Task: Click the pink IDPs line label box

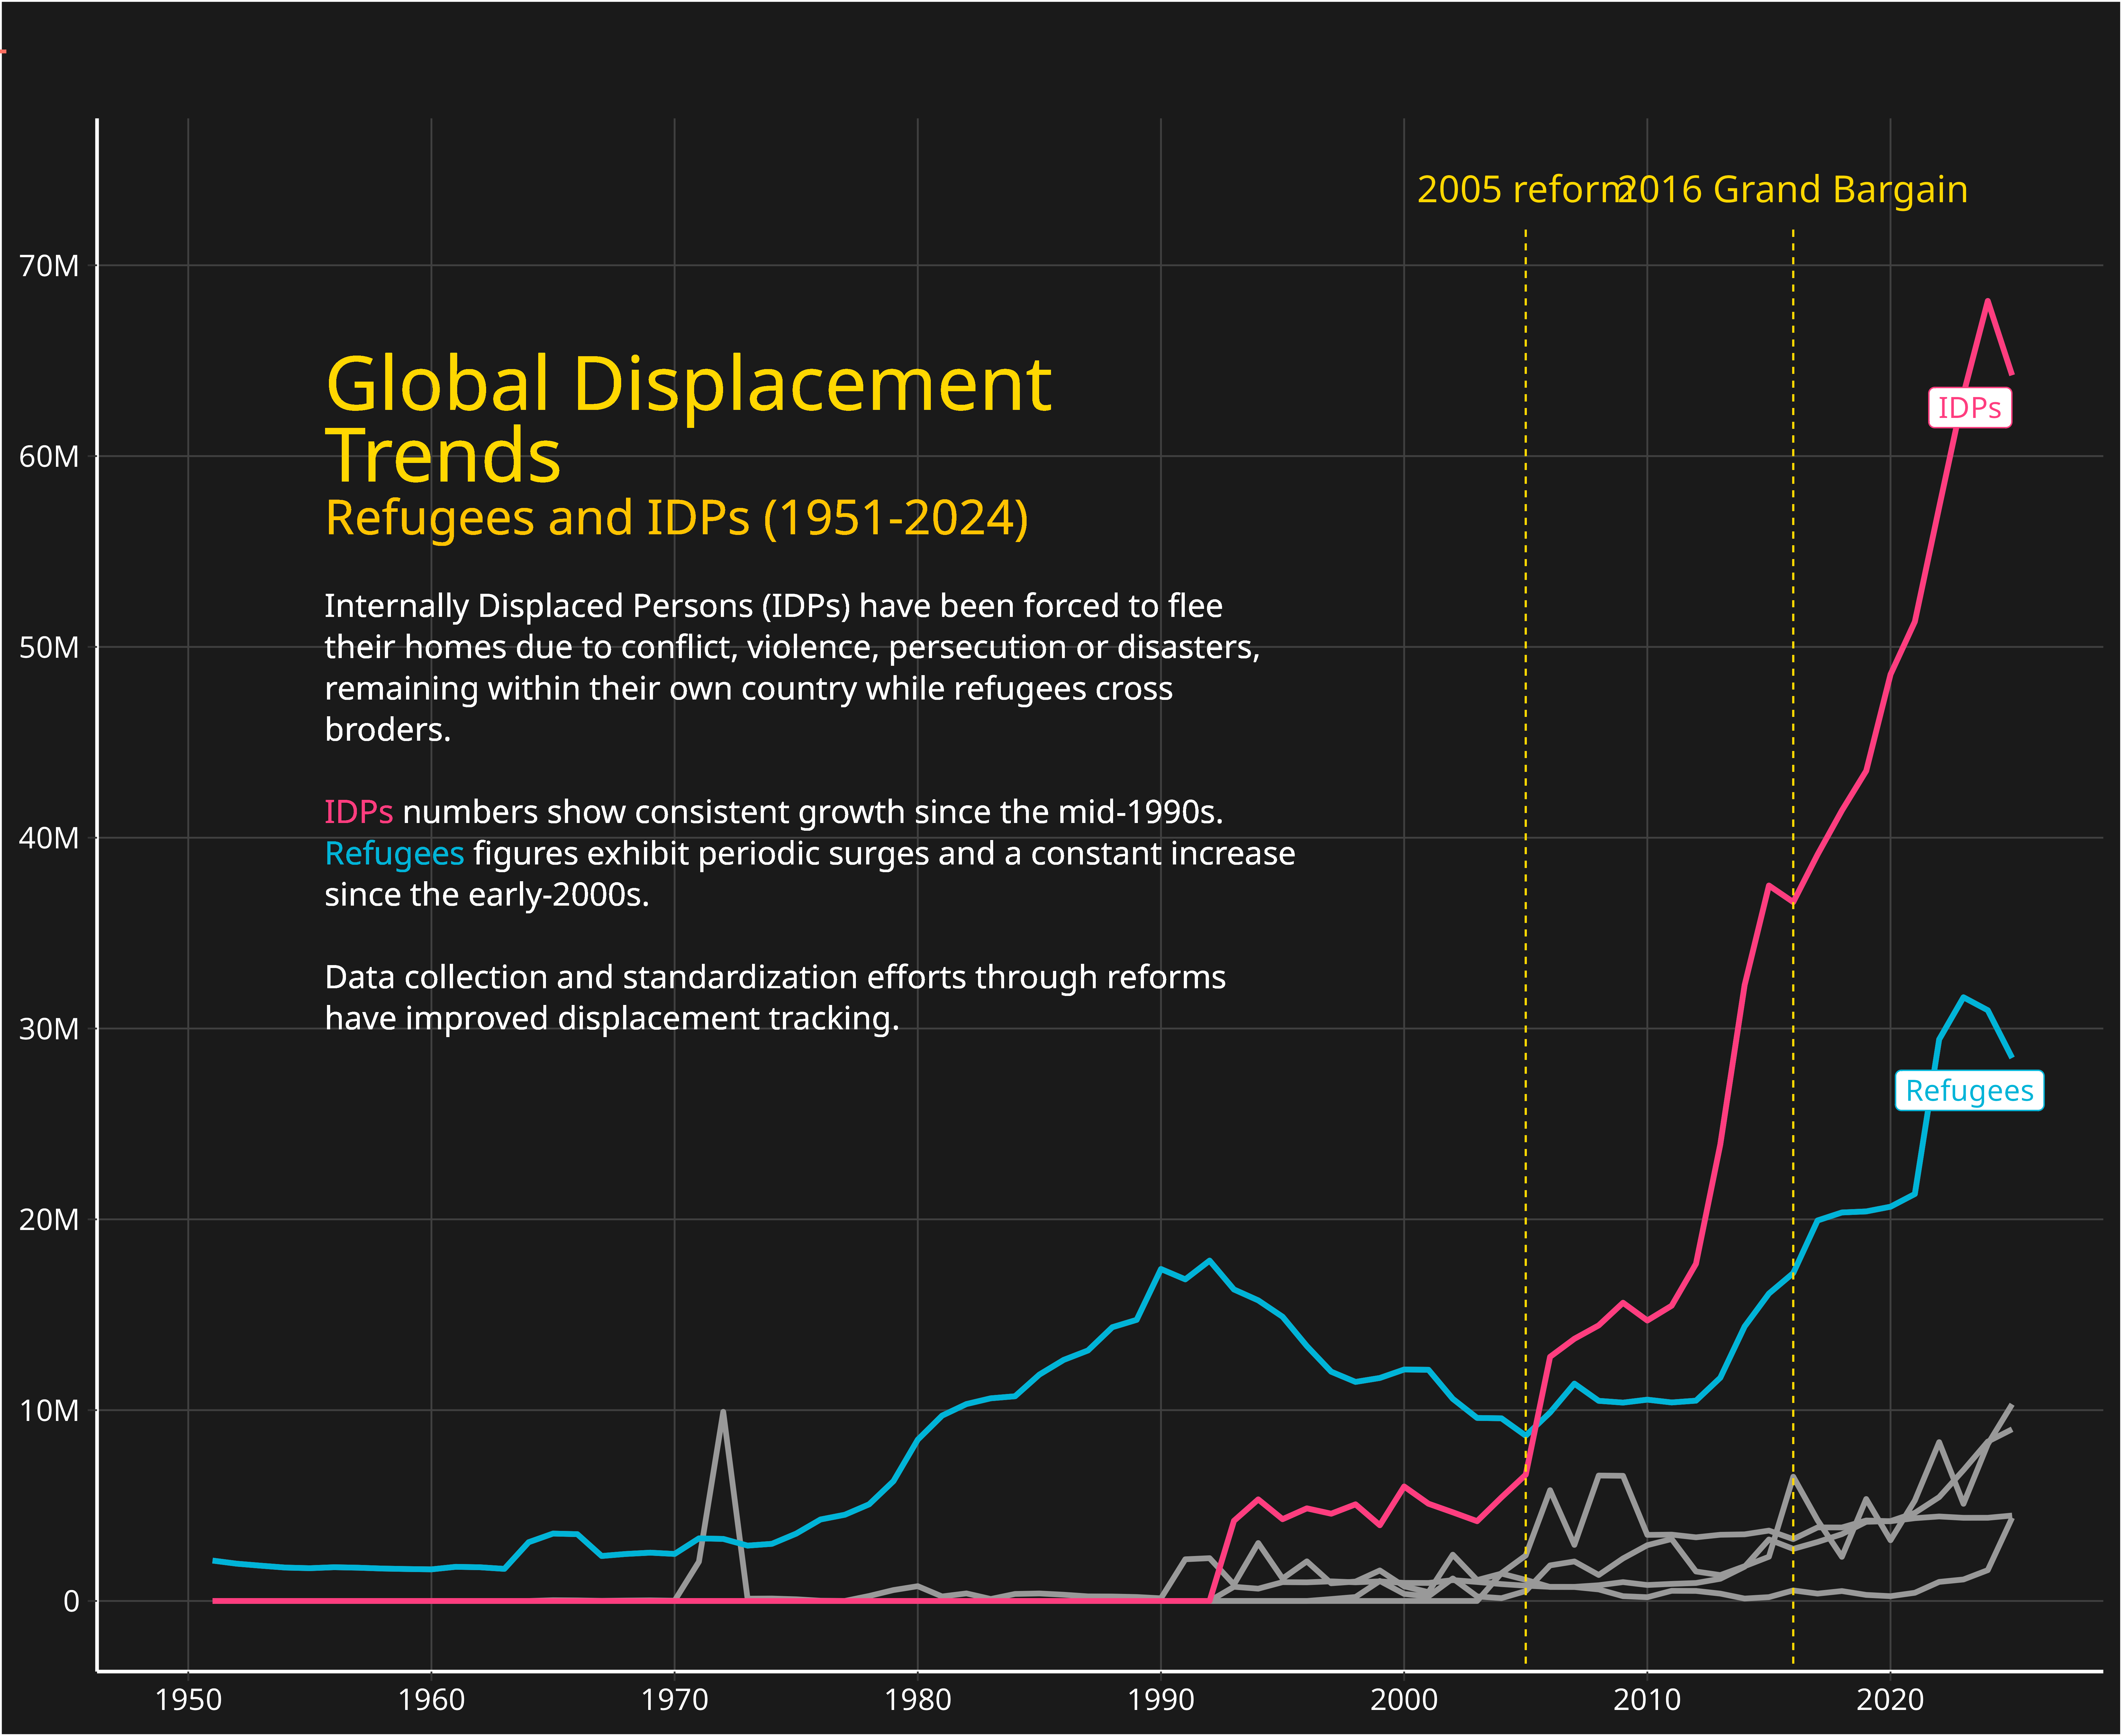Action: (1969, 408)
